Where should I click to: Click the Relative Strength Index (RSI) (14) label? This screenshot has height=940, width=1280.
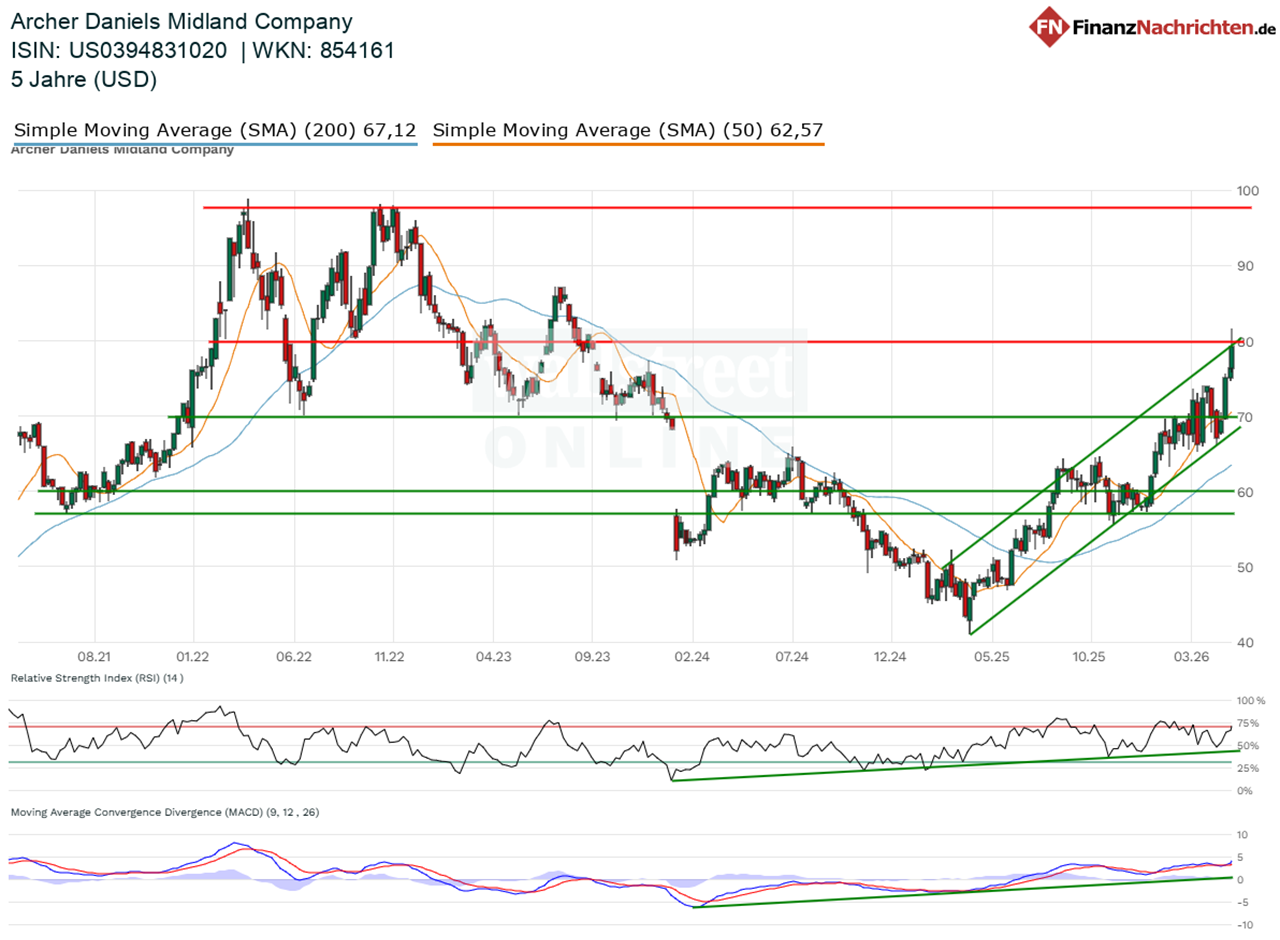tap(96, 679)
